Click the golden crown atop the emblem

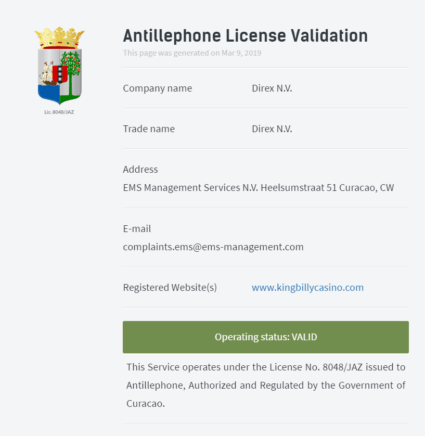[x=59, y=38]
